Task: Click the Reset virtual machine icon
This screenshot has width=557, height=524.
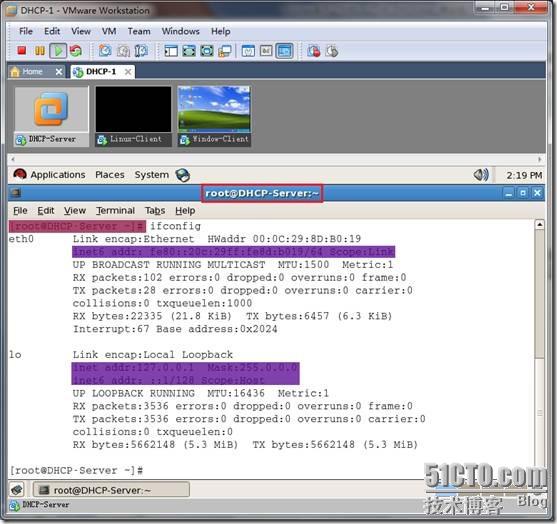Action: pos(76,51)
